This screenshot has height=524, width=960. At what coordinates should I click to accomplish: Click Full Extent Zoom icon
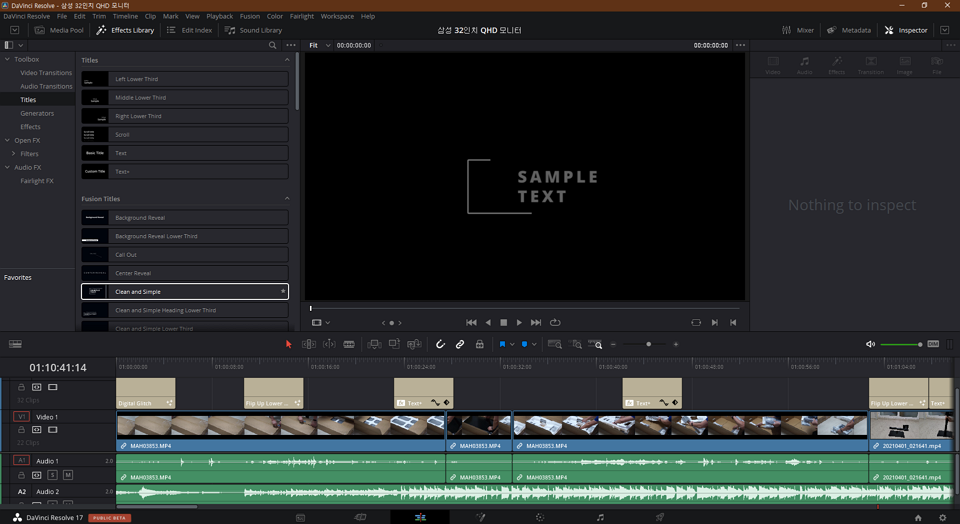coord(555,344)
